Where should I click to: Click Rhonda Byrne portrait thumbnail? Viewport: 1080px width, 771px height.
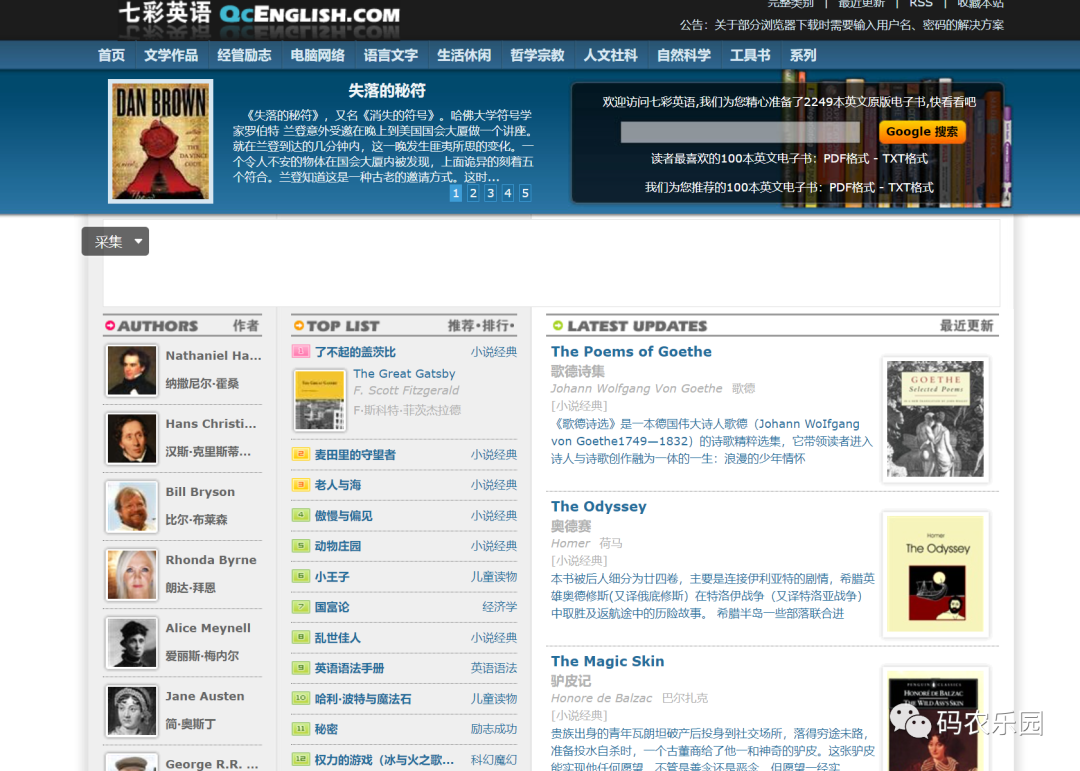click(x=132, y=575)
